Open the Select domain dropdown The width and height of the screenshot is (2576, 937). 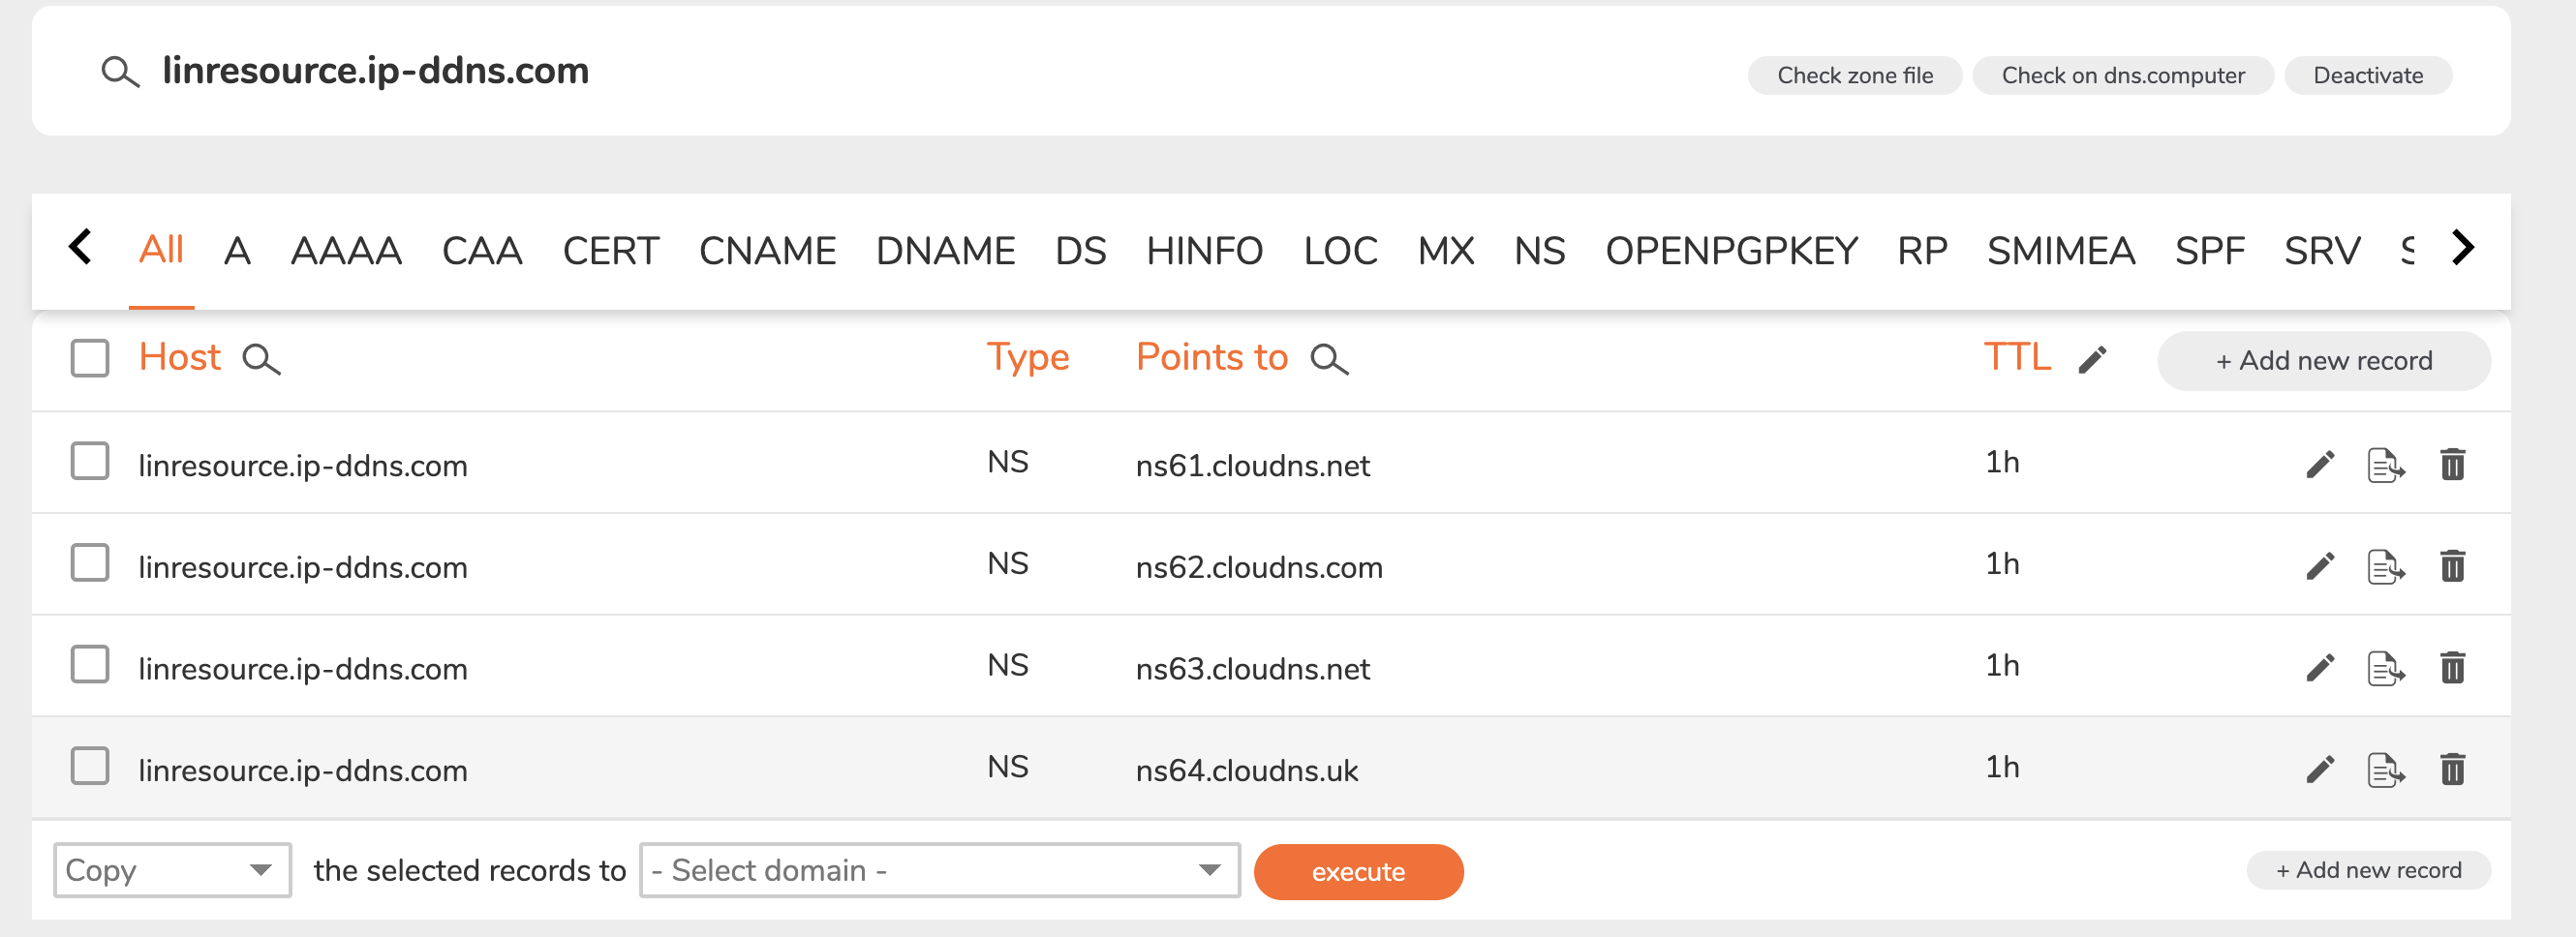tap(940, 871)
